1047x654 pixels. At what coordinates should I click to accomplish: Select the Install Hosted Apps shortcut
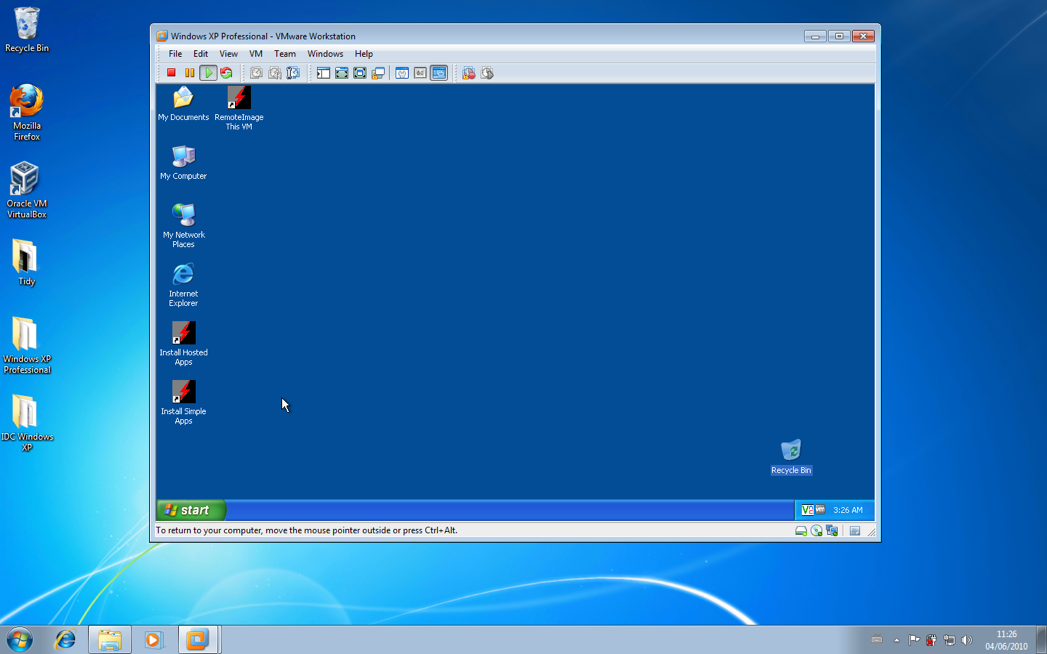[x=183, y=343]
